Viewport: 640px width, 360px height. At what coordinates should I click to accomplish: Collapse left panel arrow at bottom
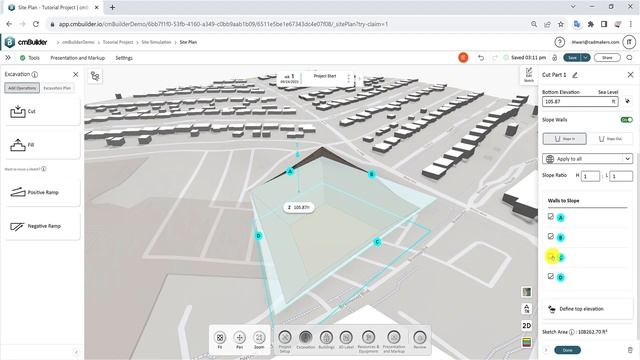click(76, 352)
